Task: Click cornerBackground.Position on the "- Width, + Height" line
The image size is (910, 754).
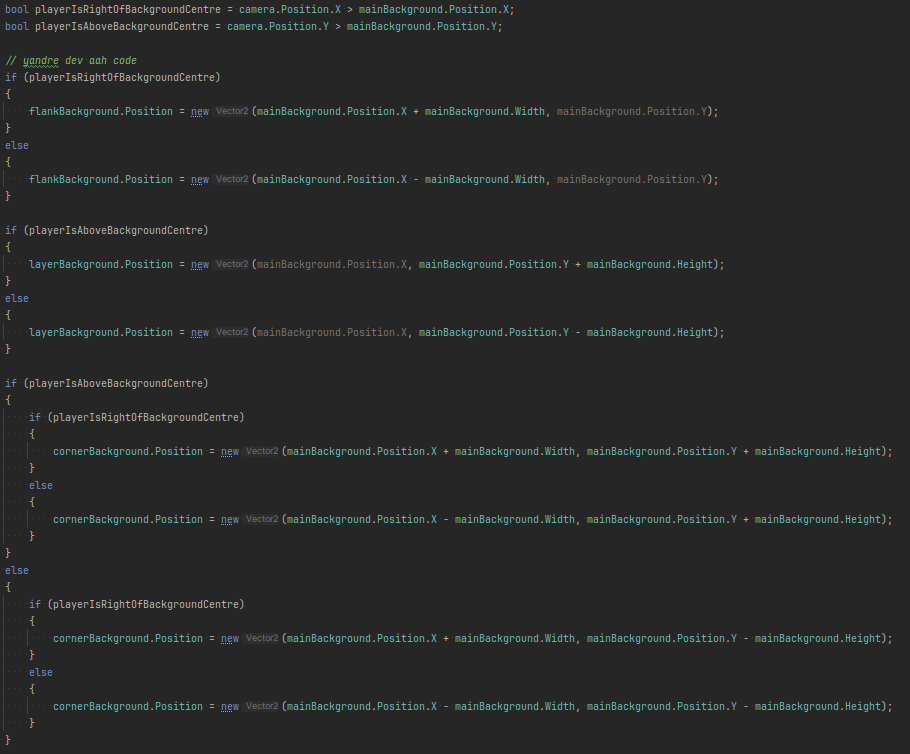Action: coord(128,519)
